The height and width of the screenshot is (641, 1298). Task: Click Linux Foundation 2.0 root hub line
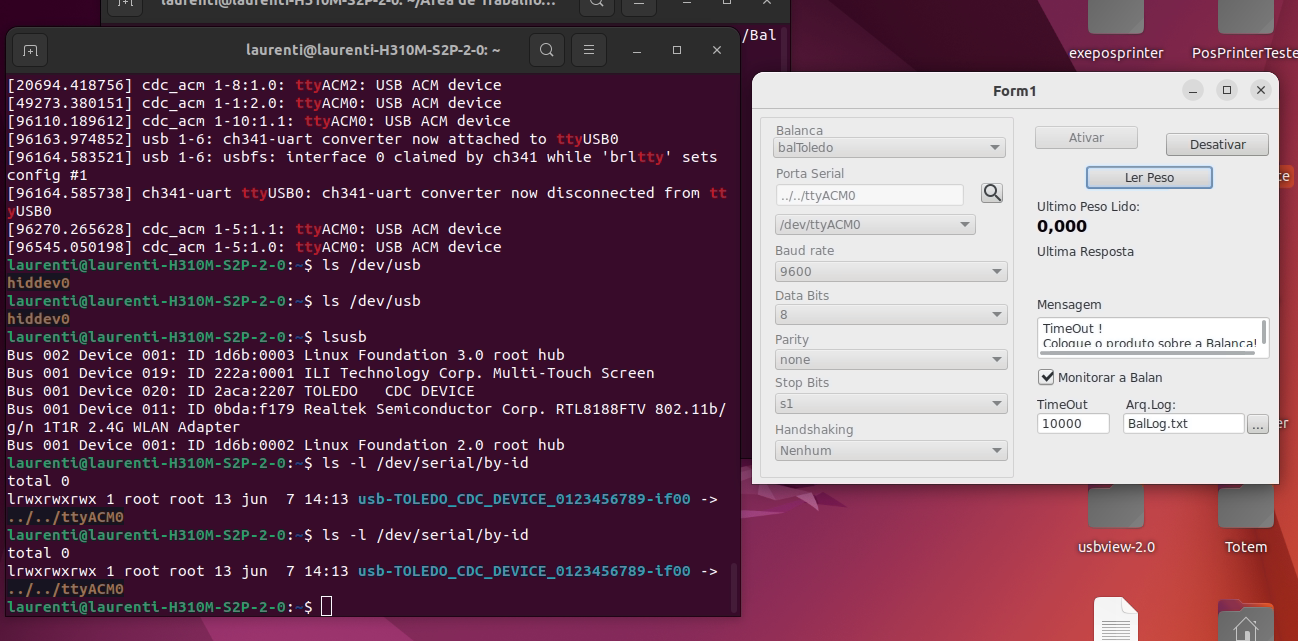coord(285,445)
